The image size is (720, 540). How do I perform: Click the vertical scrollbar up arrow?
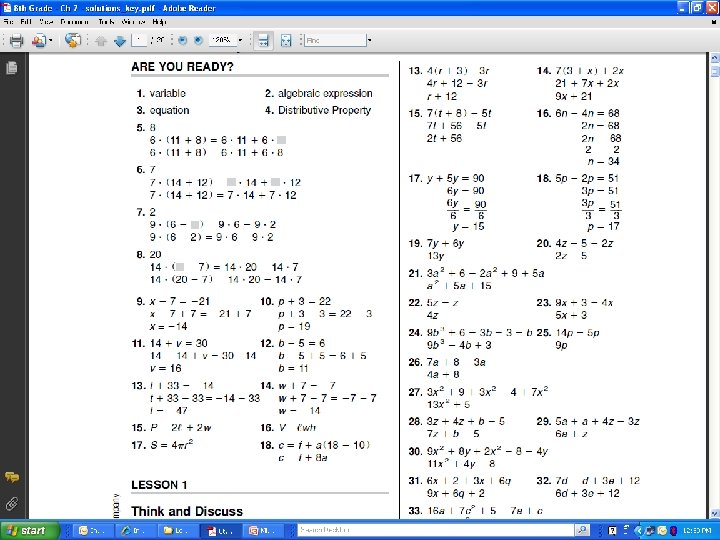pos(715,58)
